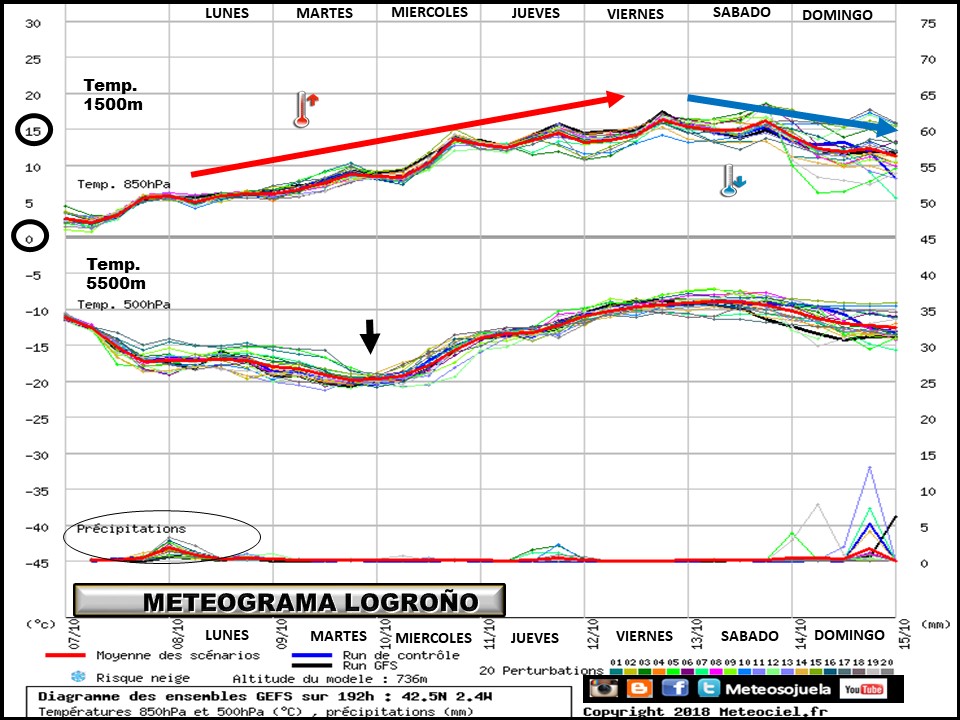Click the 60 value on precipitation axis
The height and width of the screenshot is (720, 960).
[928, 131]
